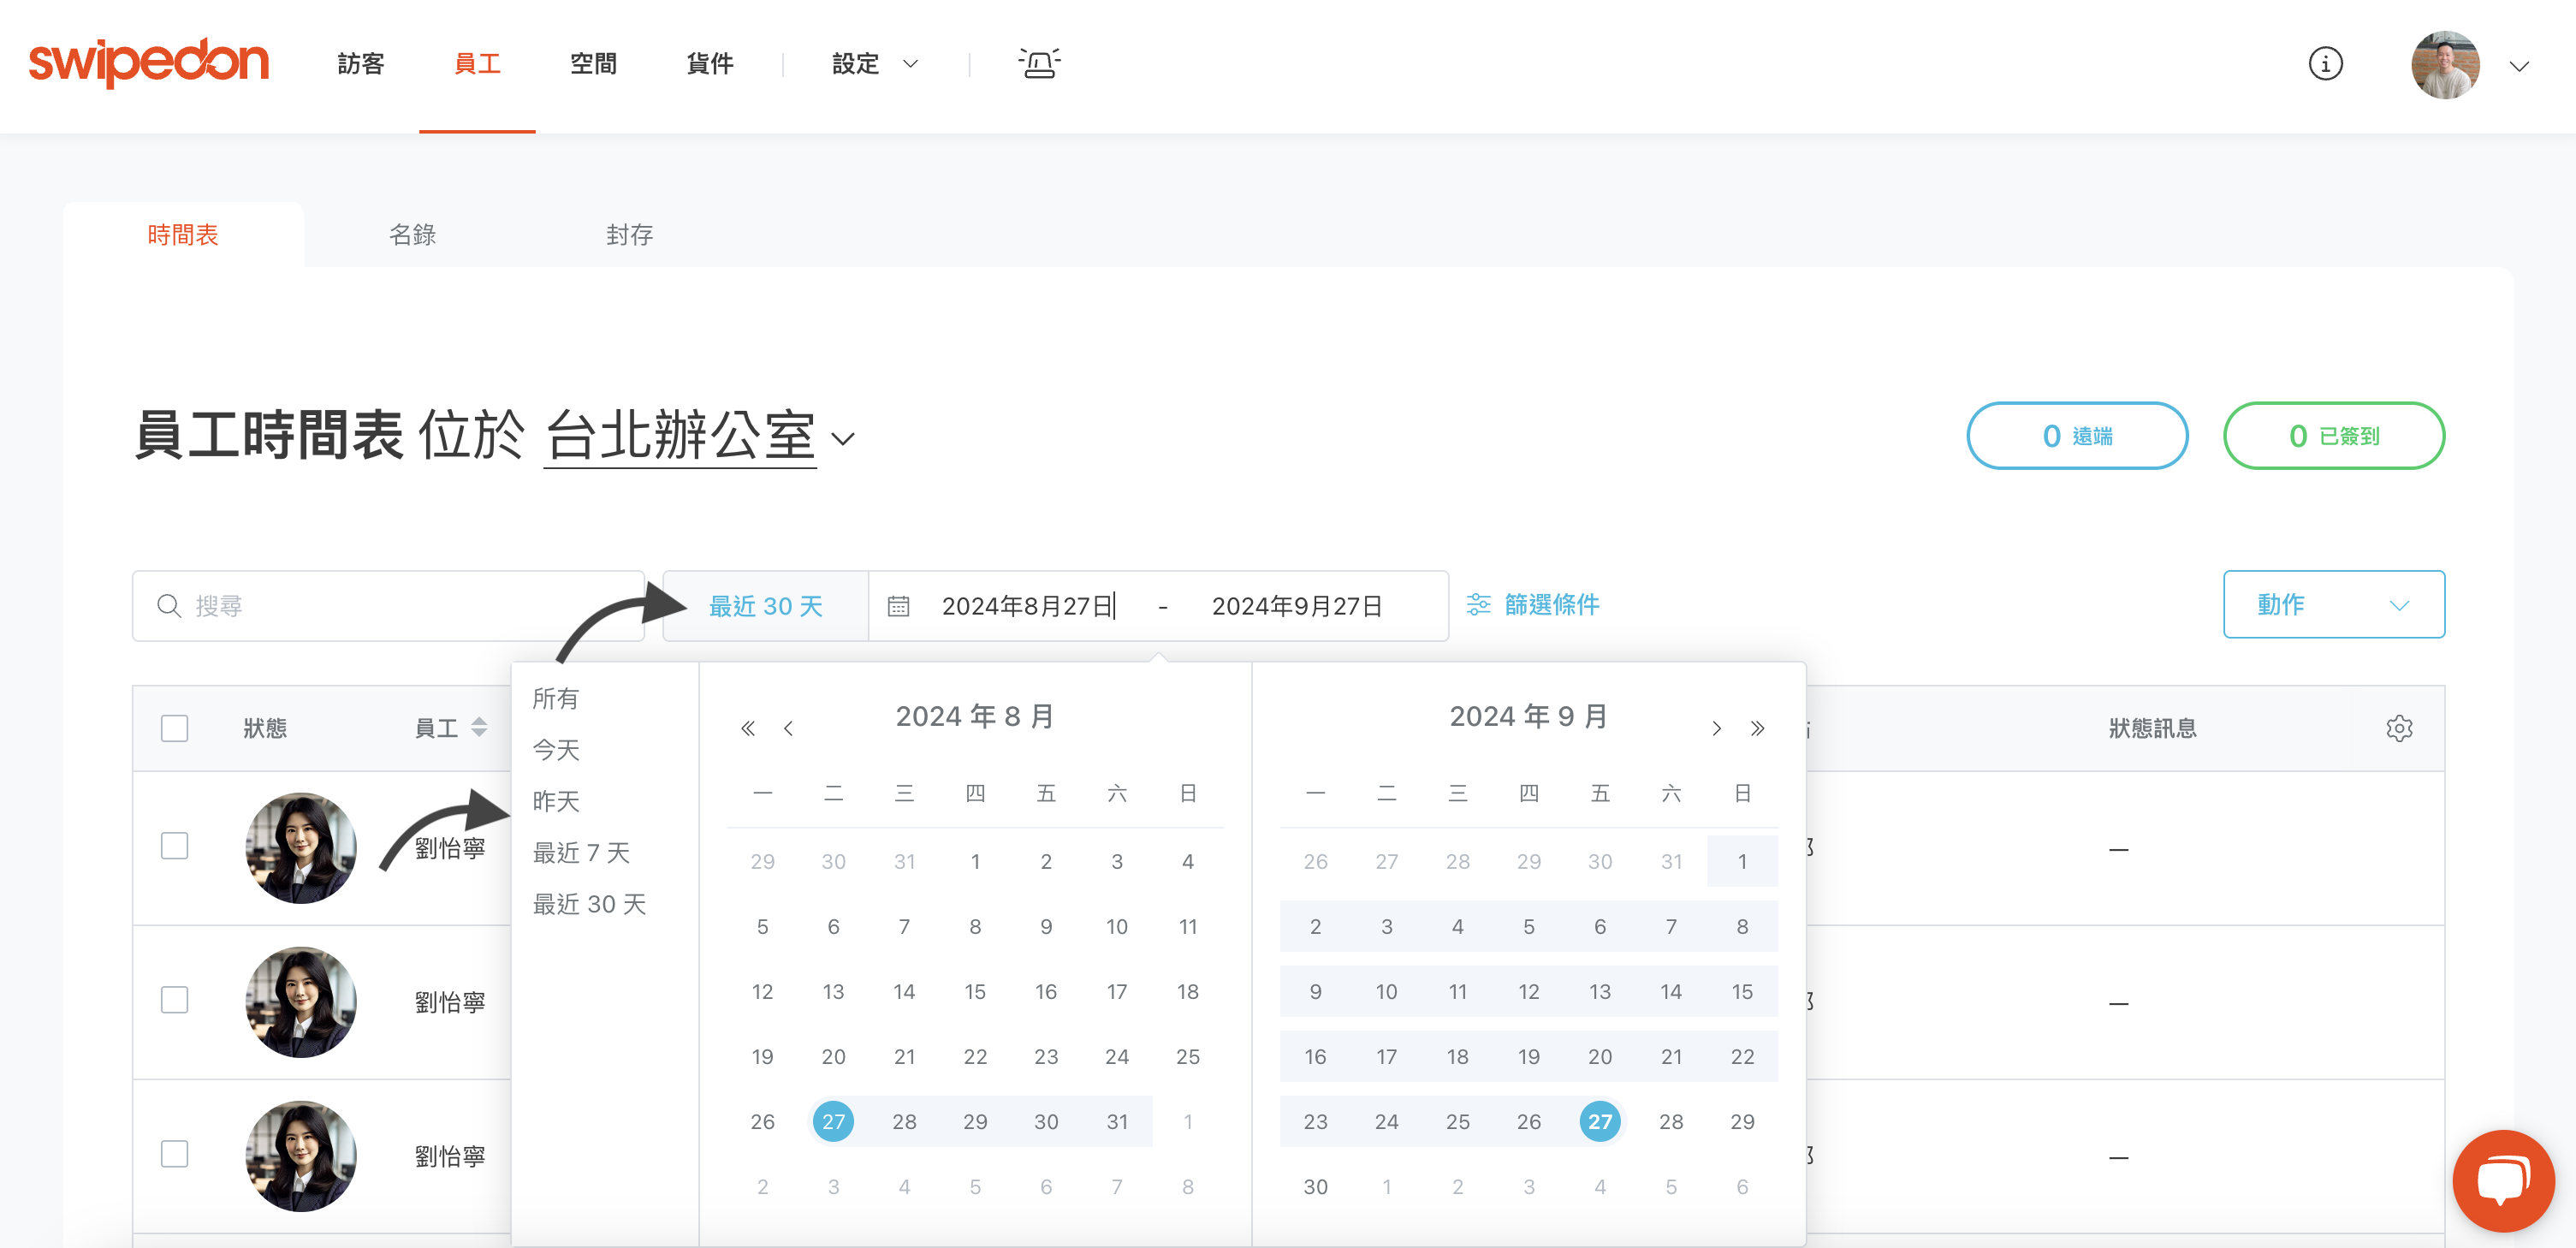
Task: Open the 設定 settings dropdown
Action: point(874,64)
